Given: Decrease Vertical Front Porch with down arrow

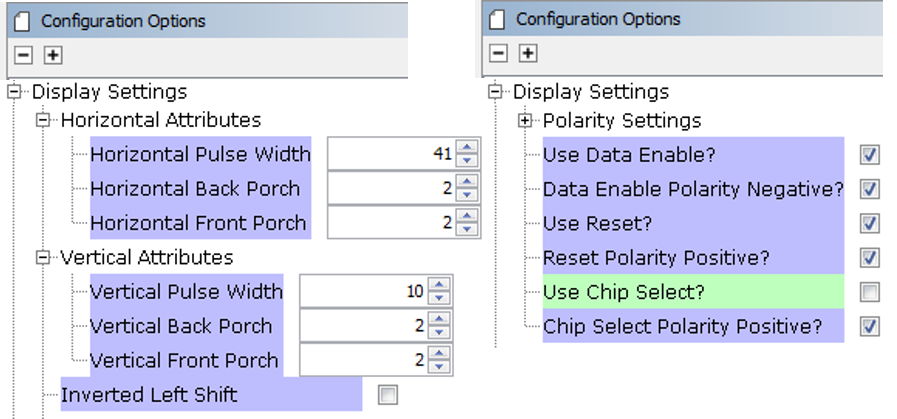Looking at the screenshot, I should coord(439,366).
